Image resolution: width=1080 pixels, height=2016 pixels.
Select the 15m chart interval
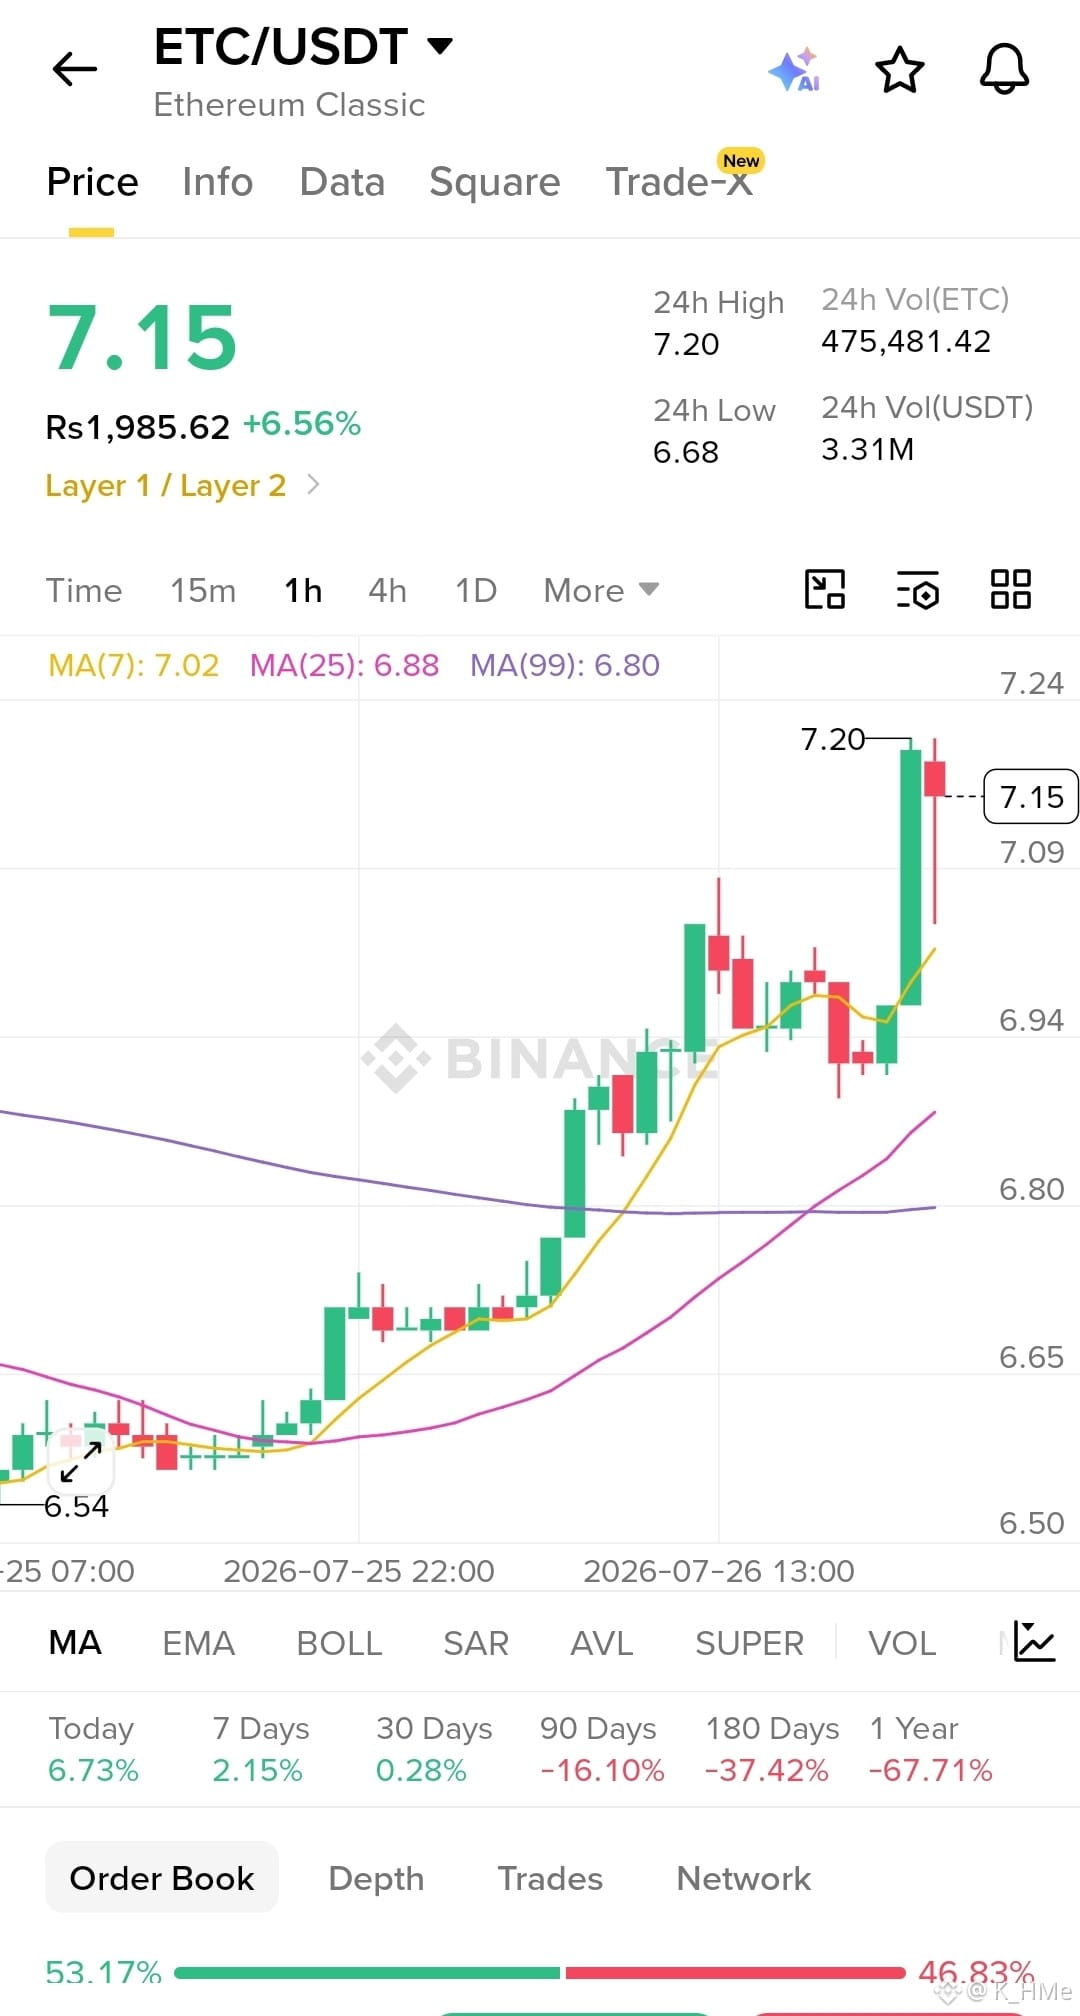point(203,590)
